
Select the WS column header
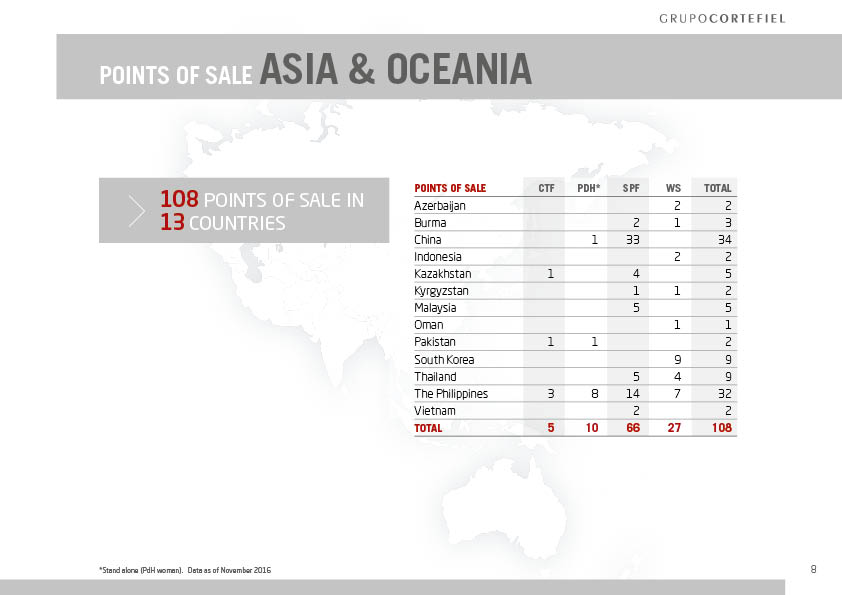pos(673,188)
